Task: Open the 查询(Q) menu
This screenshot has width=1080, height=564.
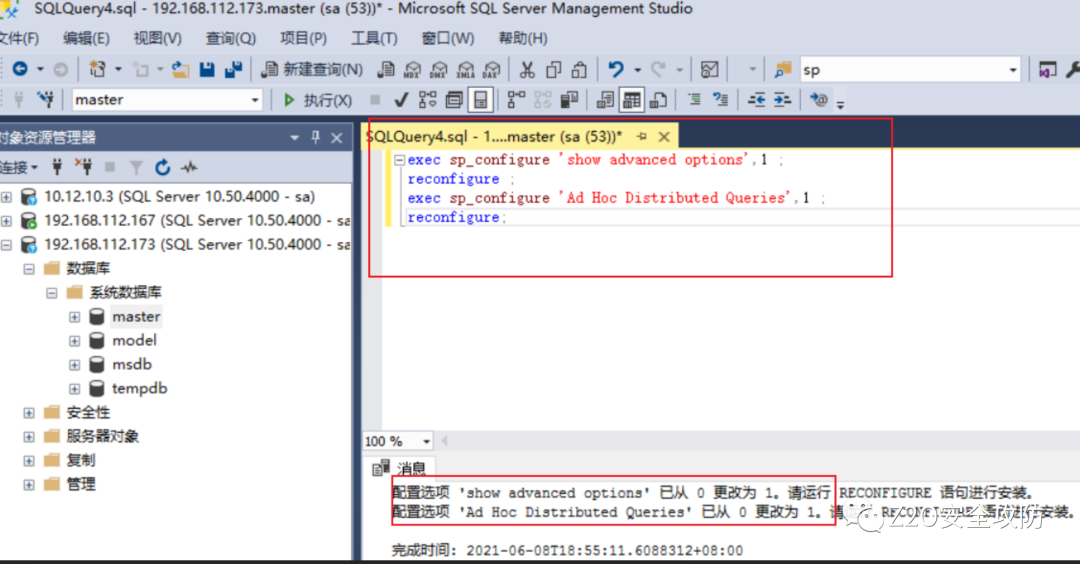Action: coord(231,39)
